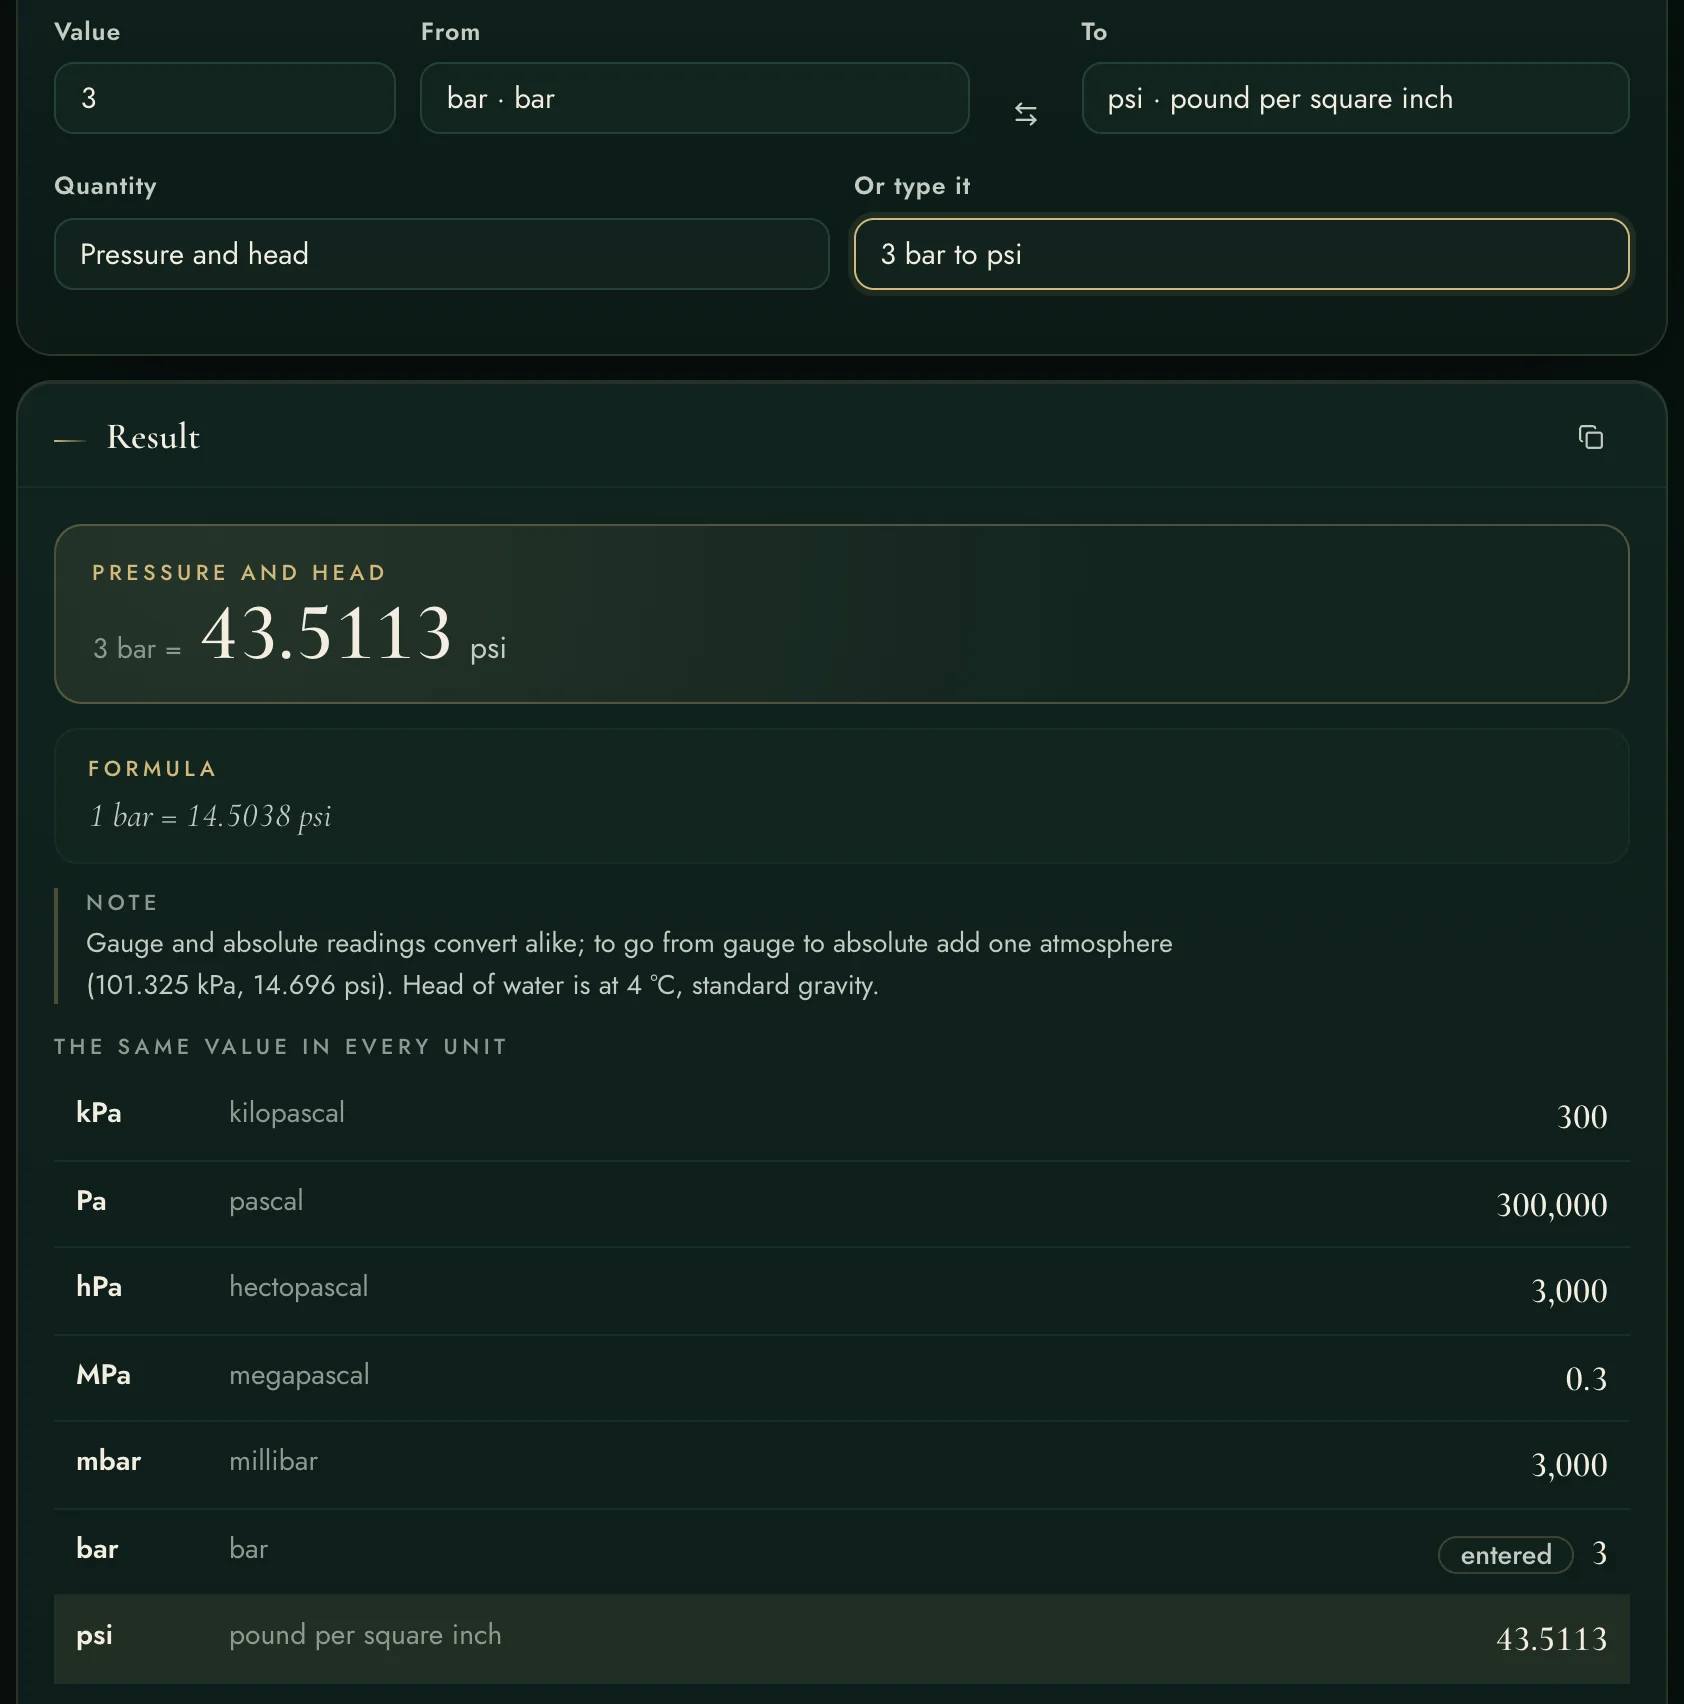Select the Pa pascal row

tap(841, 1203)
